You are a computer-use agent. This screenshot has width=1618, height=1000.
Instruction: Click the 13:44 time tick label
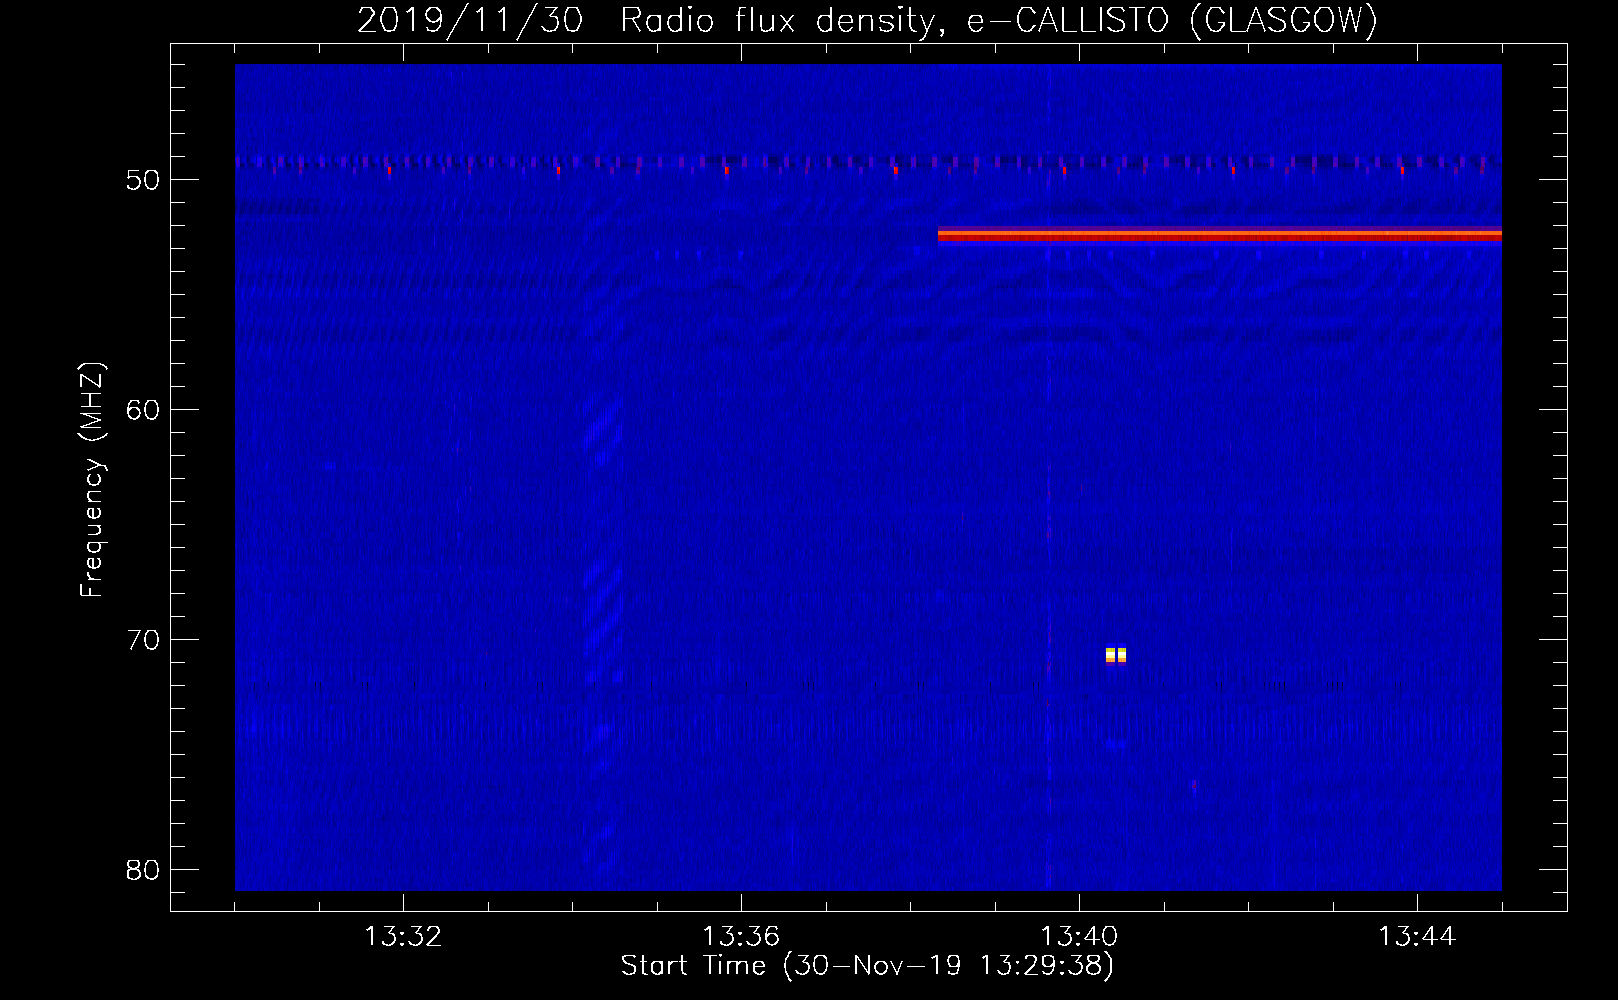1417,937
